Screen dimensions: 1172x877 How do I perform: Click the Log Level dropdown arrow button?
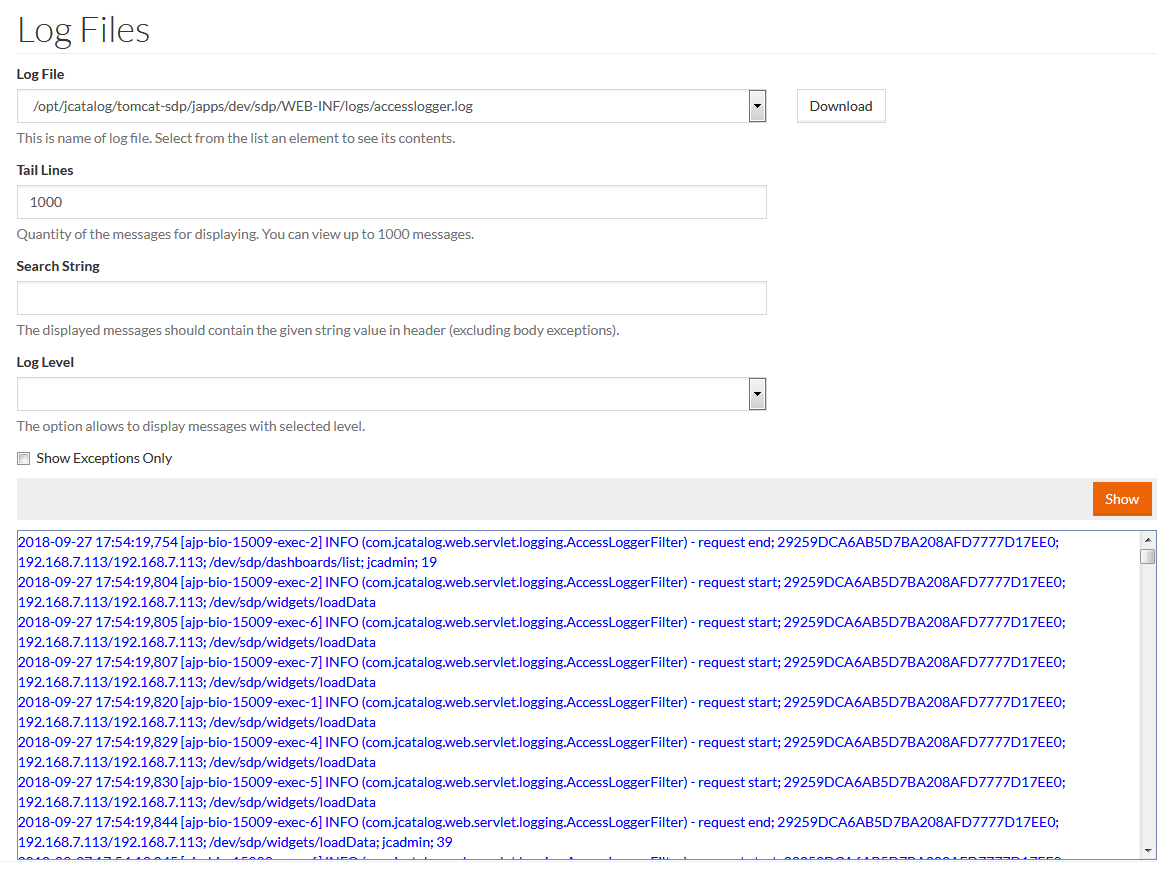coord(757,394)
